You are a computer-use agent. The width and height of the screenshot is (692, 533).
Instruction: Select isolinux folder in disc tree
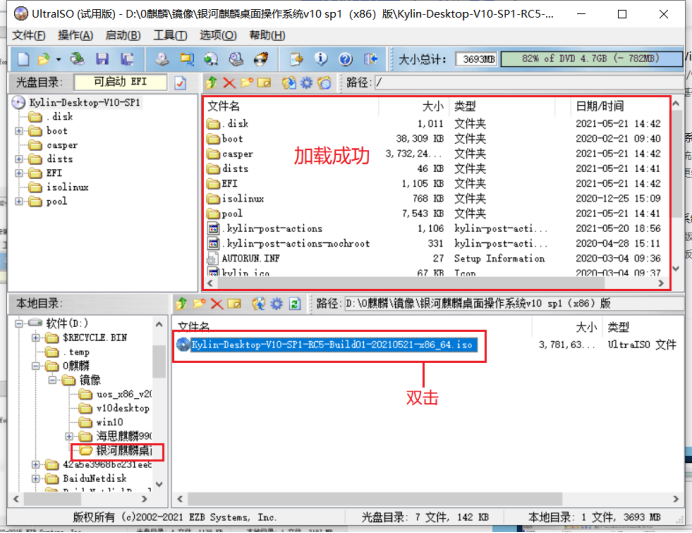[68, 188]
